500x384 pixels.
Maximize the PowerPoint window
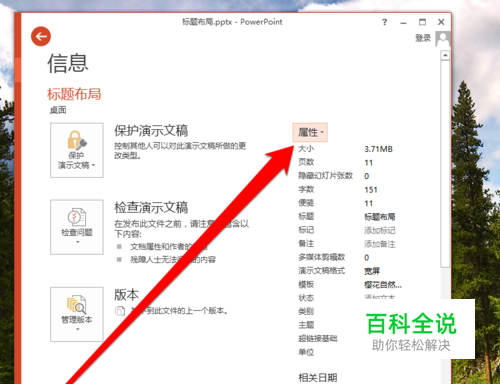[x=422, y=22]
